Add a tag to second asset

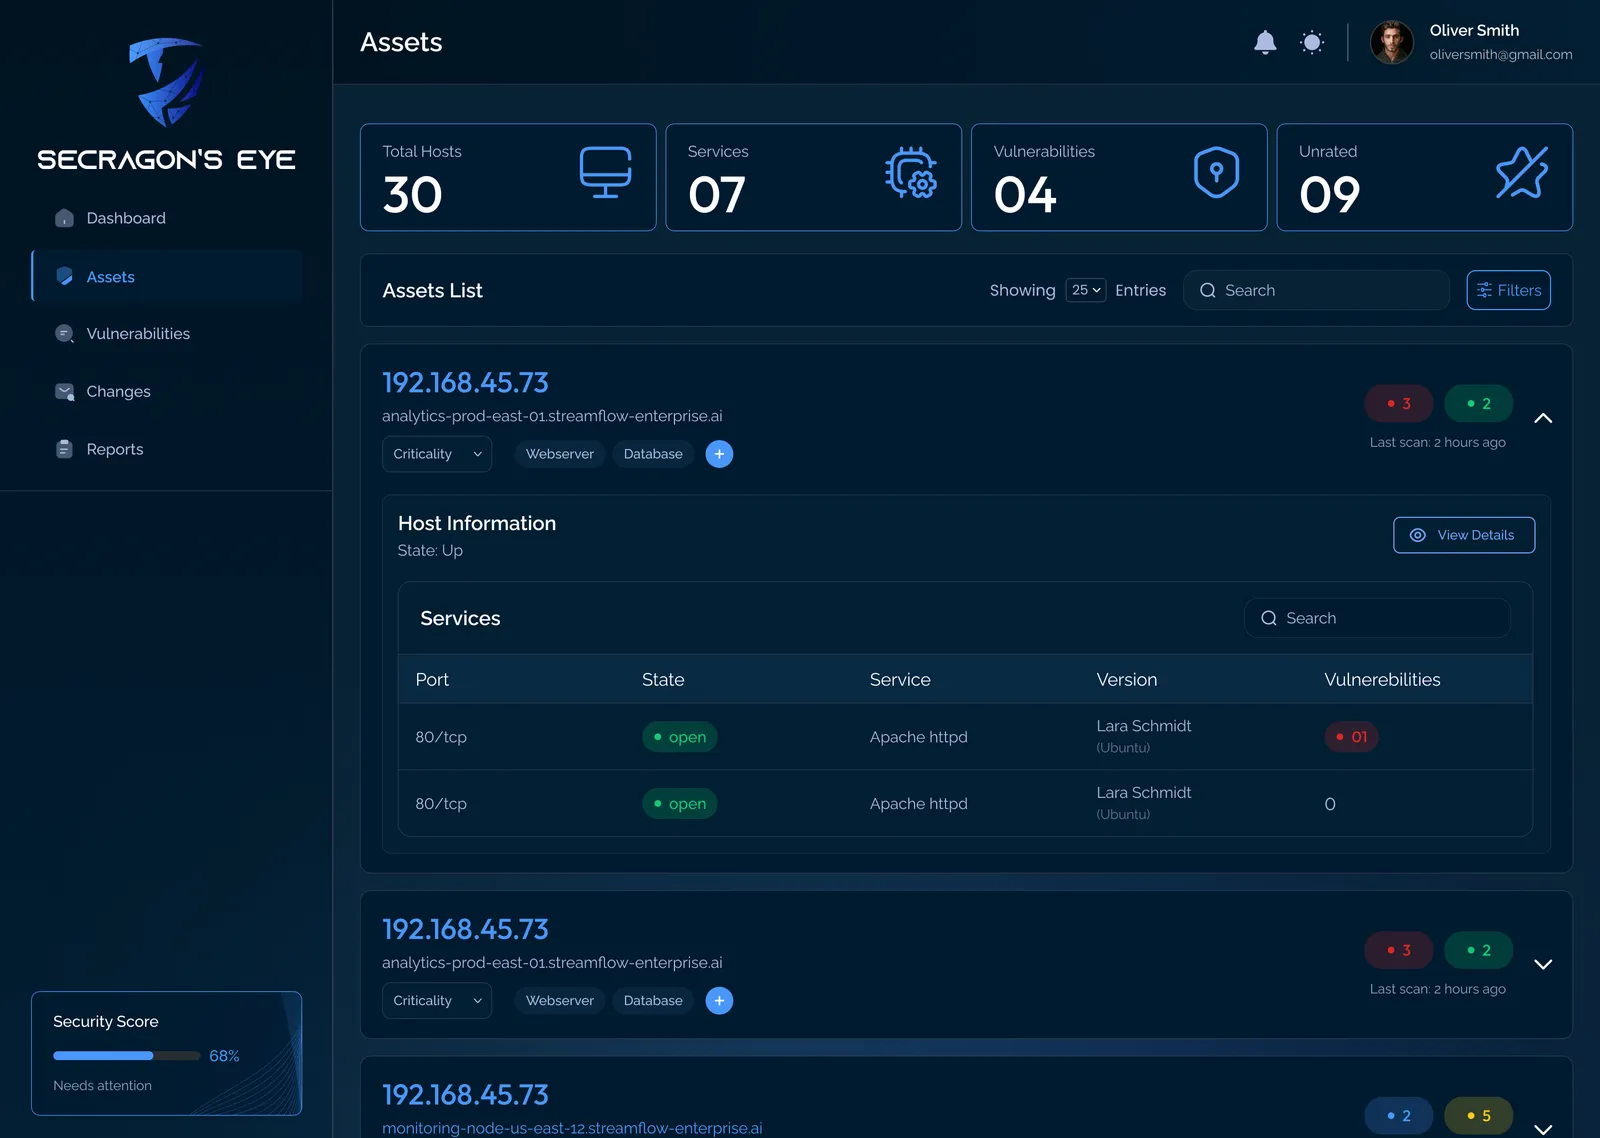click(x=719, y=1001)
